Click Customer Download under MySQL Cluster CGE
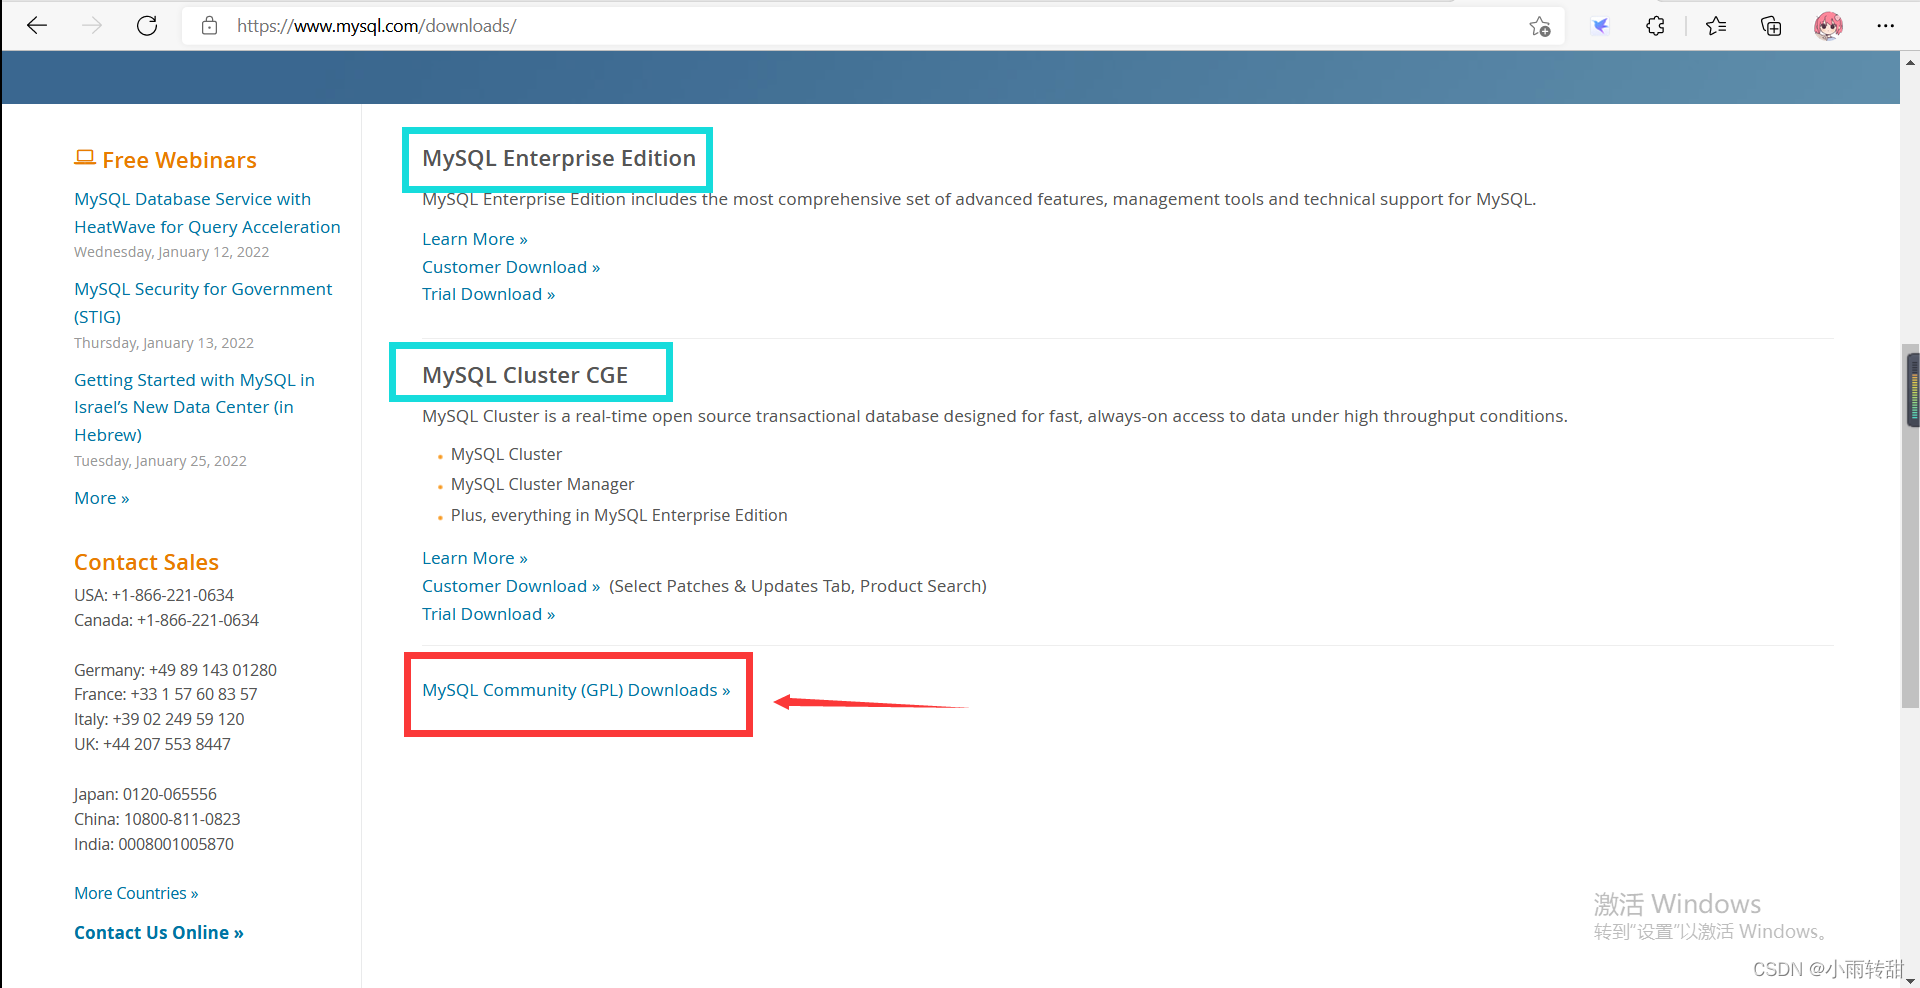Screen dimensions: 1920x988 (x=511, y=586)
